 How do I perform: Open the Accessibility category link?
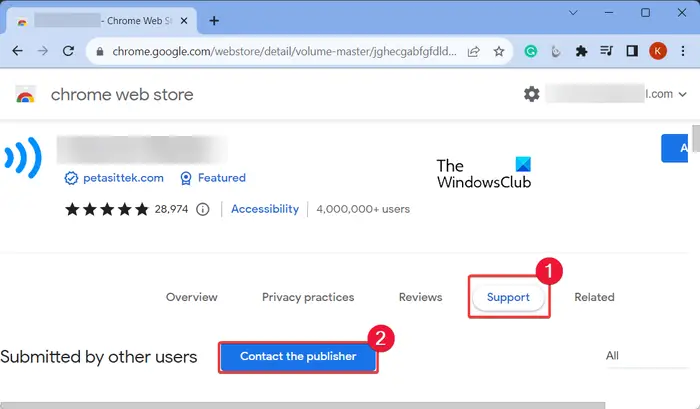265,209
